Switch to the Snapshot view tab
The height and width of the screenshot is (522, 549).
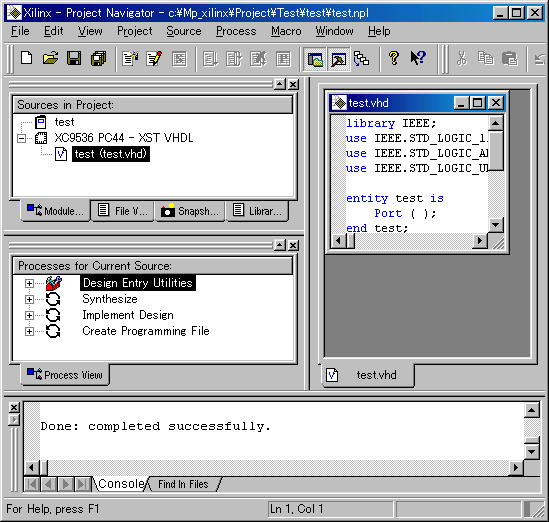pyautogui.click(x=190, y=211)
